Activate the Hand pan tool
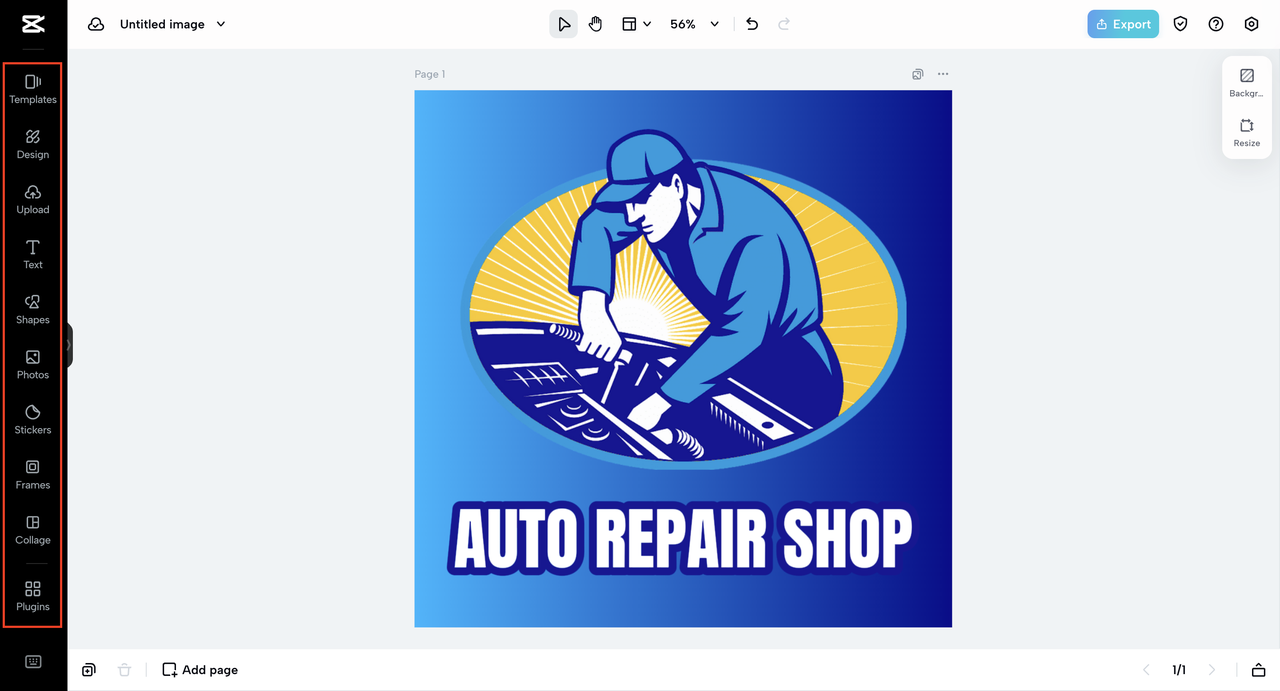 [596, 24]
